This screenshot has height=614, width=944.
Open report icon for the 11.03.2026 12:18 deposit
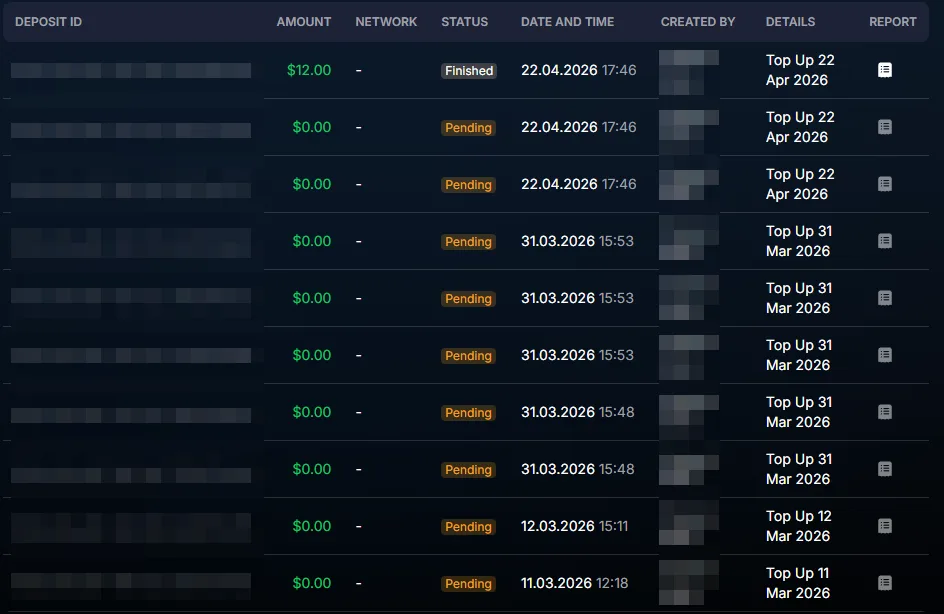pos(884,583)
